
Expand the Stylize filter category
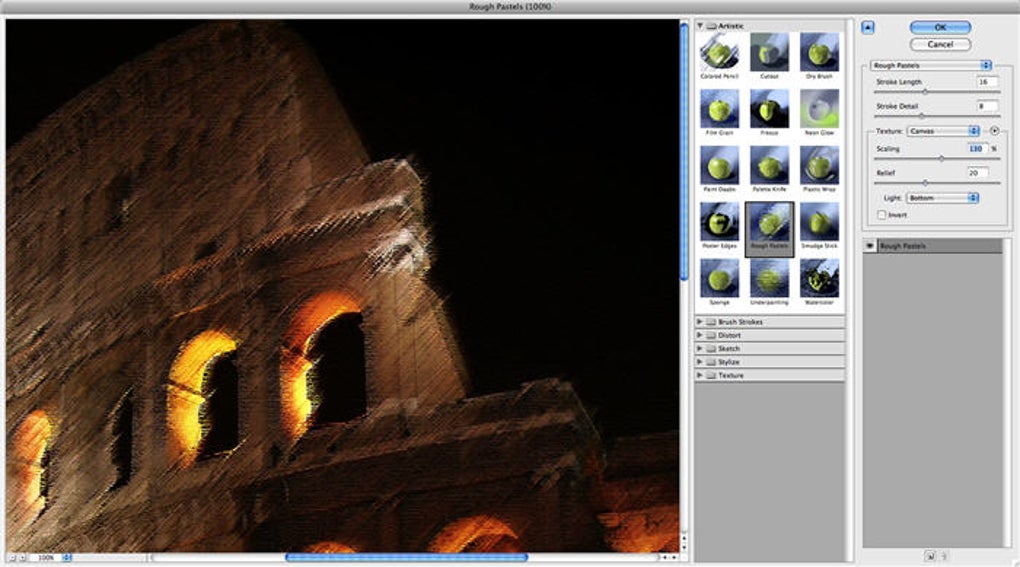point(700,362)
